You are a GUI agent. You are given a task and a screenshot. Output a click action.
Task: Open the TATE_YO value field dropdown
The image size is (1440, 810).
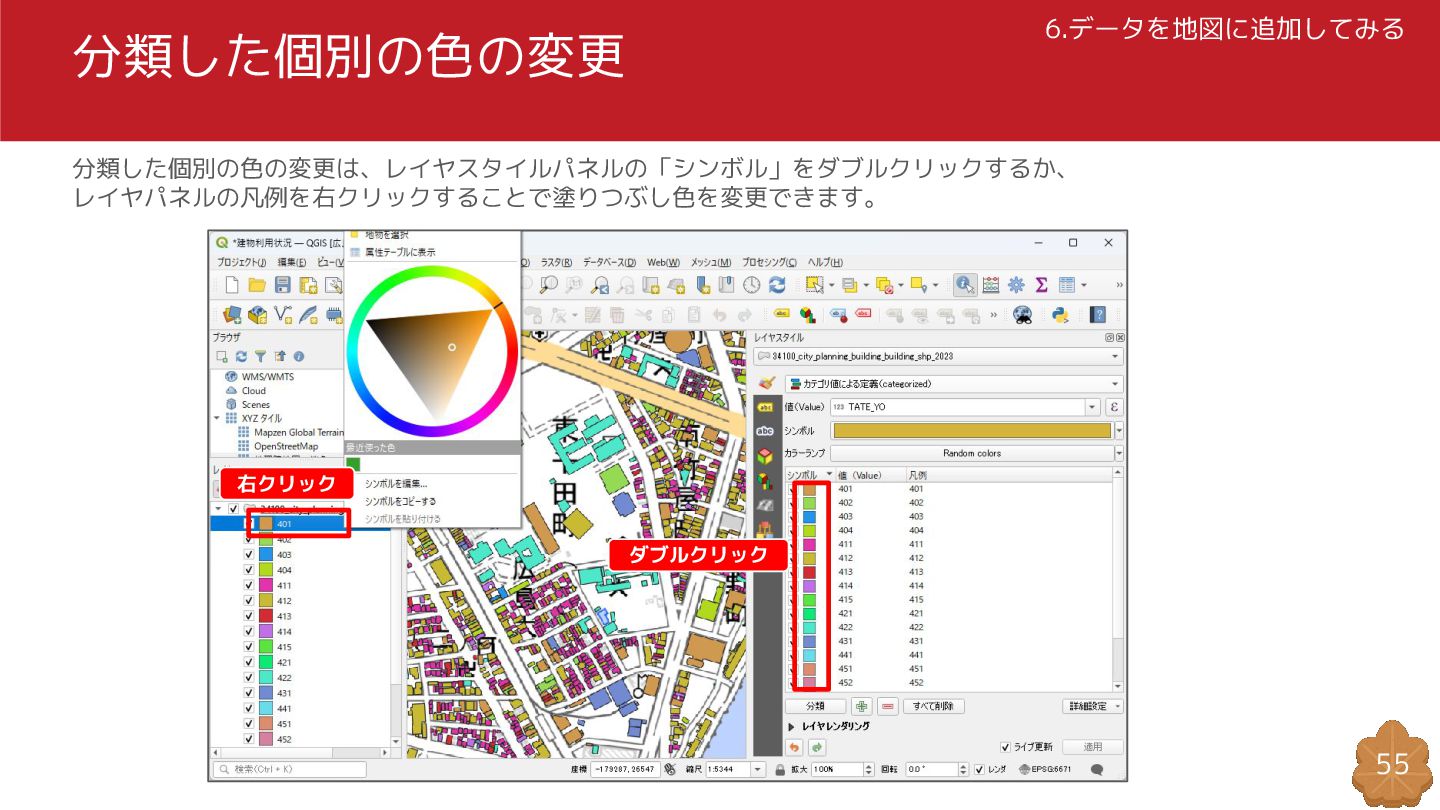[1092, 407]
